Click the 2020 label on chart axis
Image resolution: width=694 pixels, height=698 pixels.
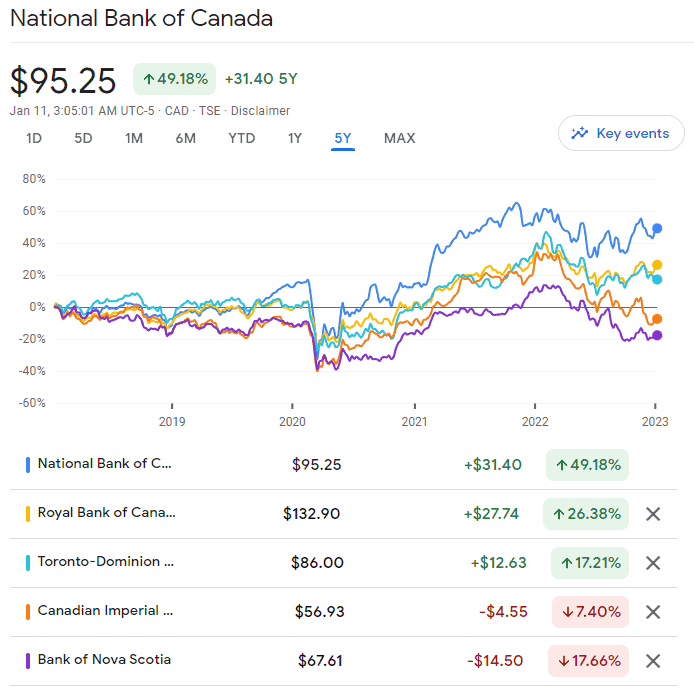(x=293, y=421)
